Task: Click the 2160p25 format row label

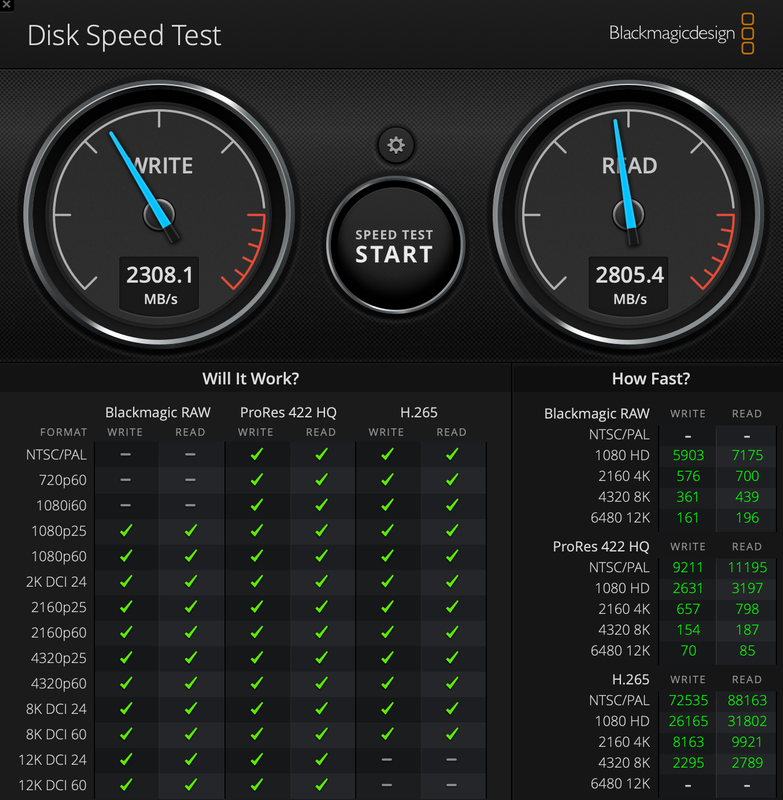Action: click(x=59, y=607)
